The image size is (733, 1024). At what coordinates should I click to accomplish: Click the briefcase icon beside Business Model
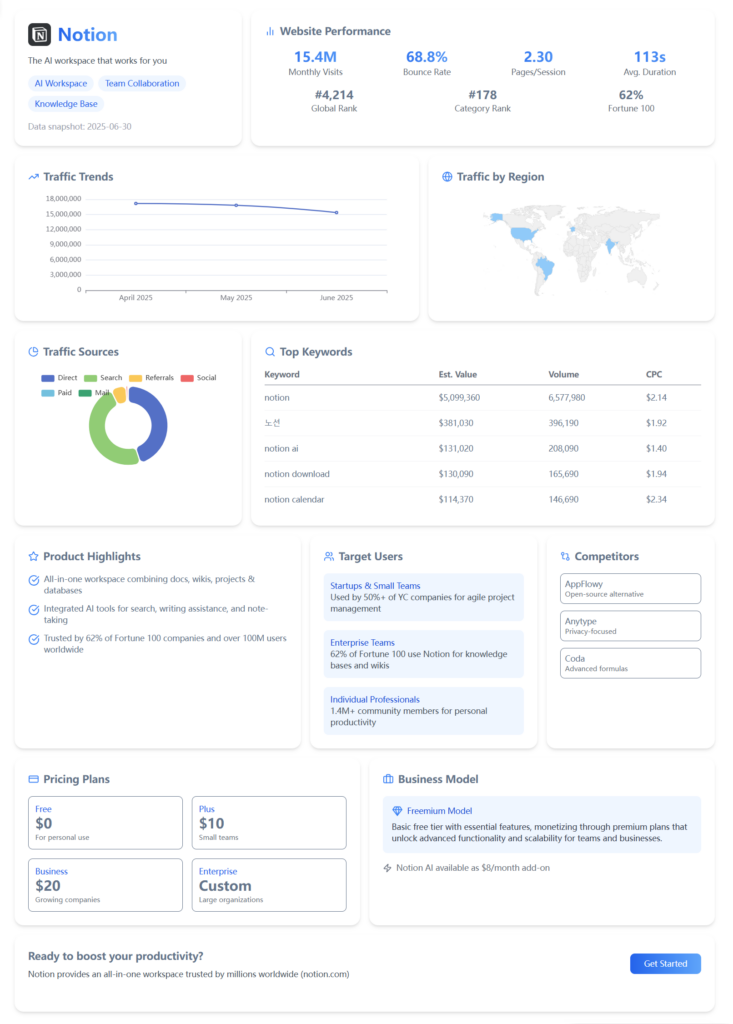[388, 779]
